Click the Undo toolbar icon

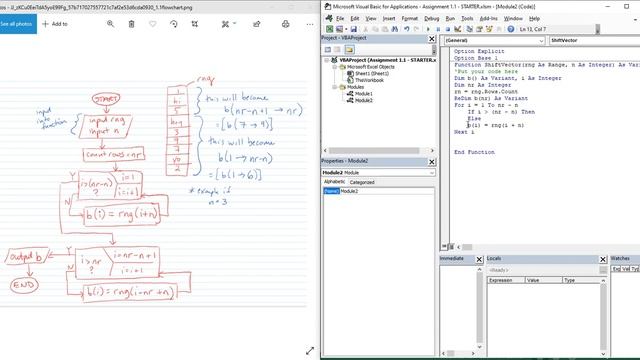point(407,29)
